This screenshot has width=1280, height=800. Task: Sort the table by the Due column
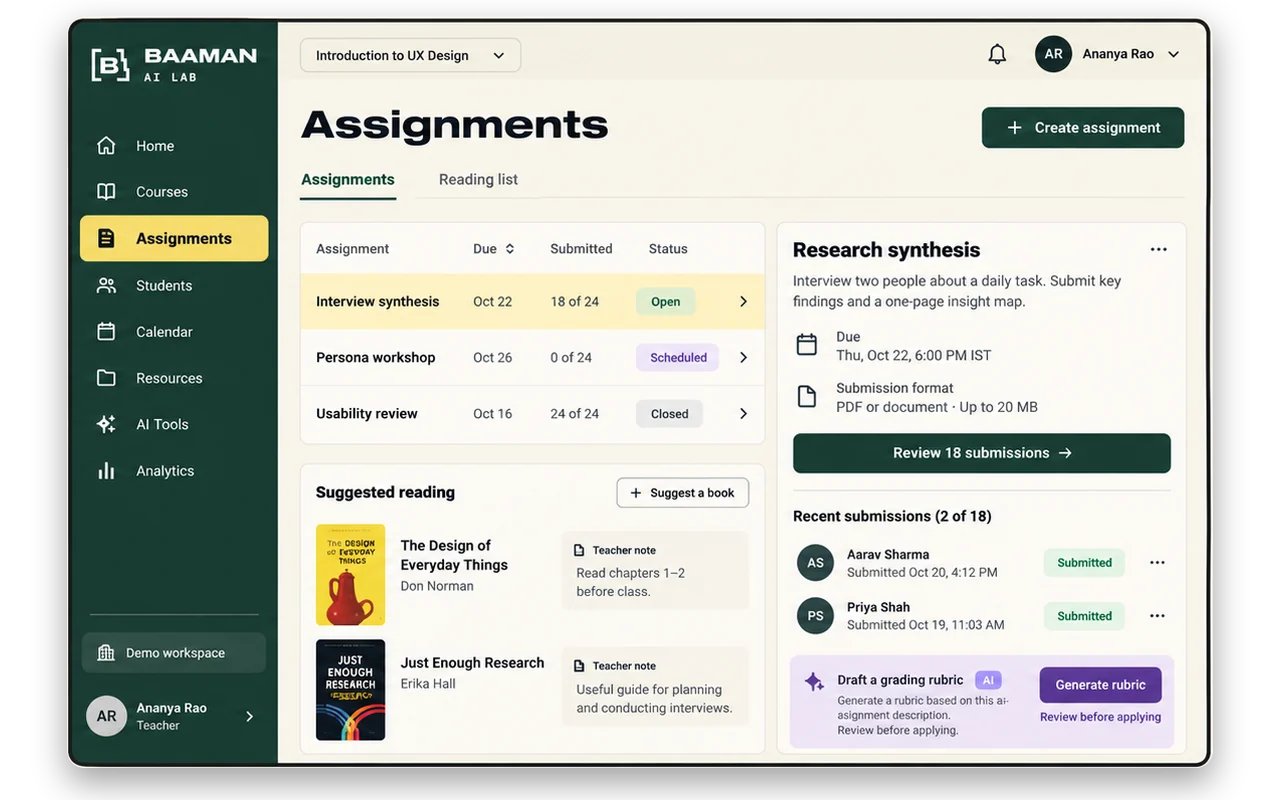point(494,249)
